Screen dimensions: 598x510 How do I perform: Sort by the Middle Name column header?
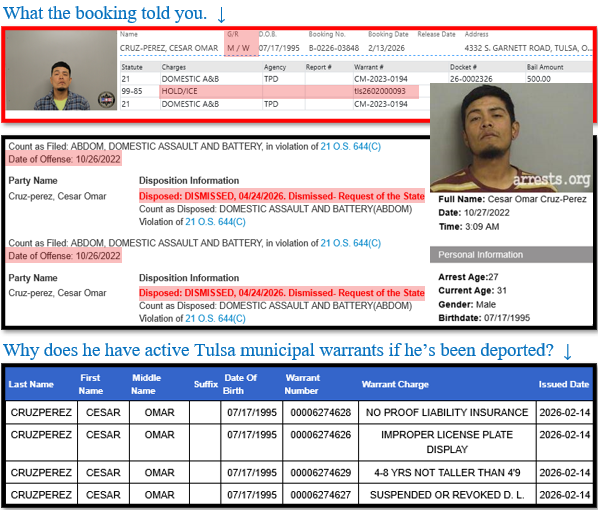click(x=146, y=385)
